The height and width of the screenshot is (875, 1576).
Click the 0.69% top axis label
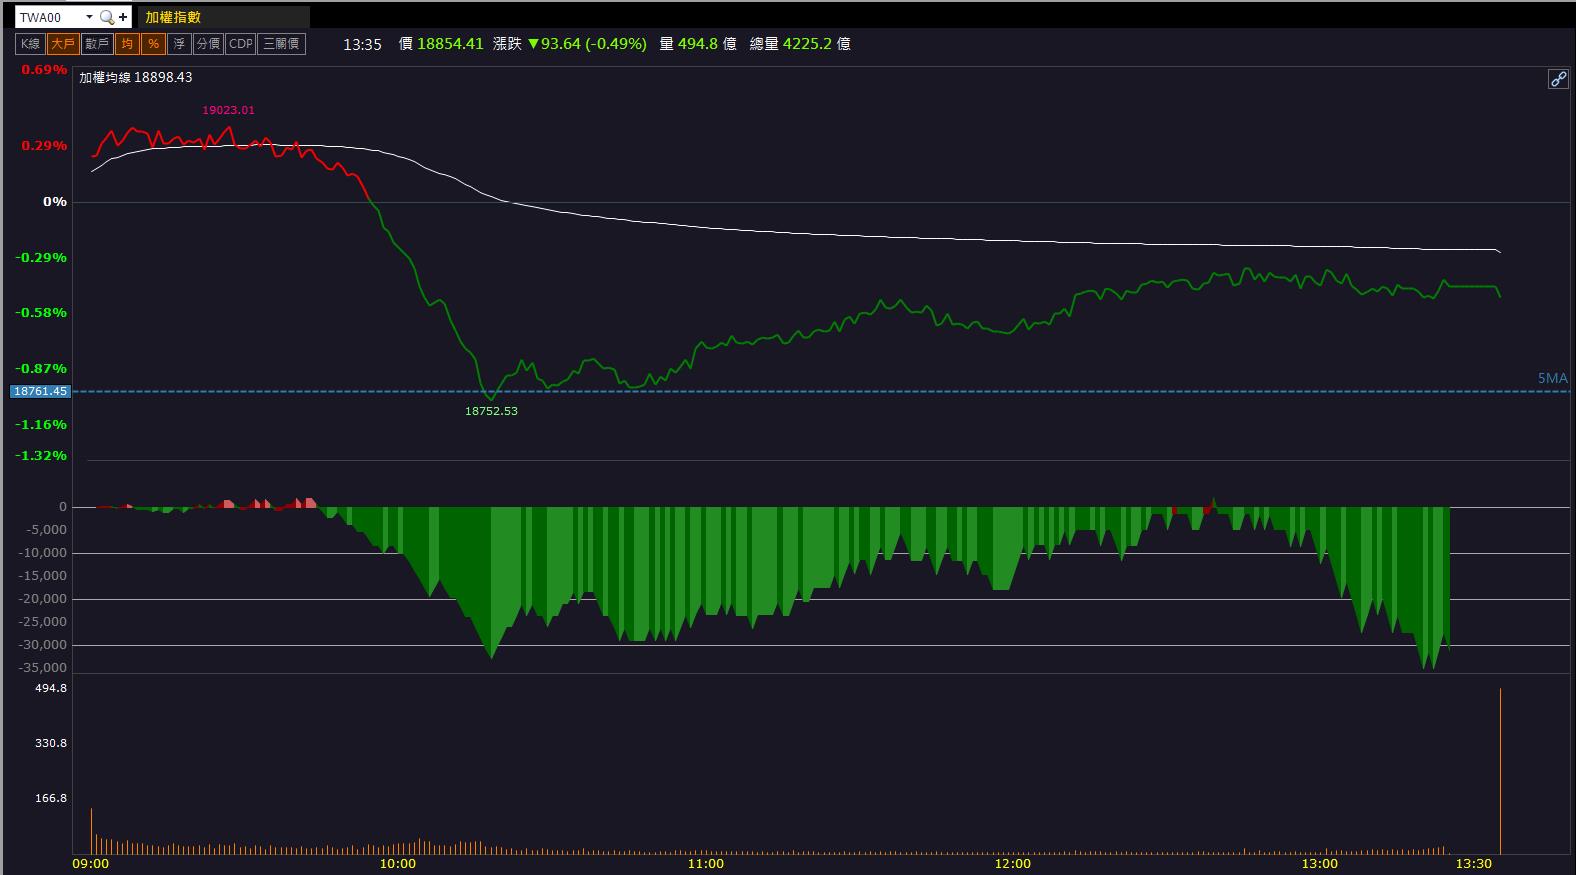coord(44,70)
